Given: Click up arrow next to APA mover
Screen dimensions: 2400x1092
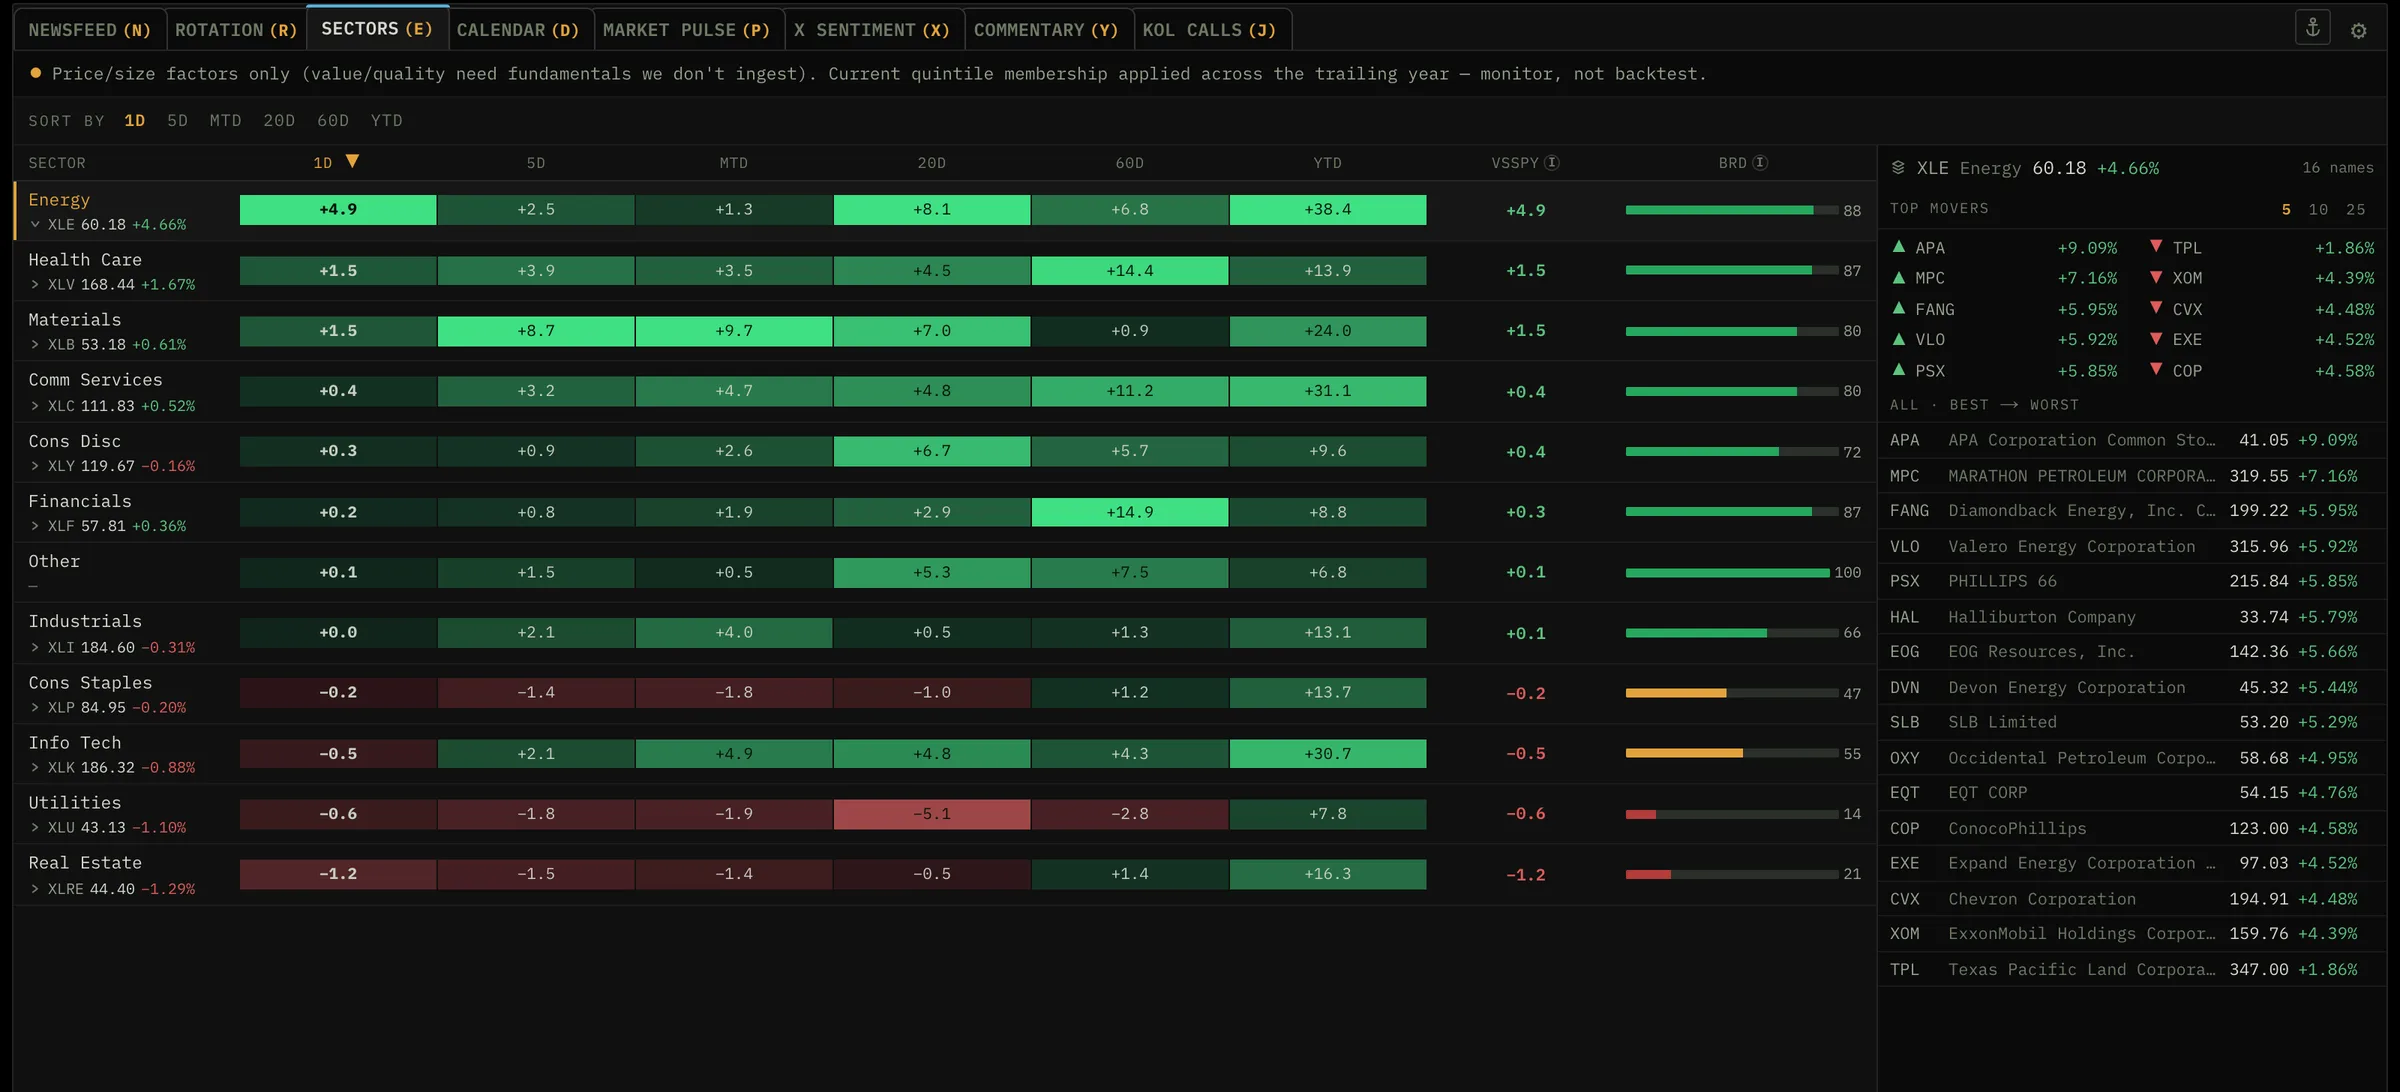Looking at the screenshot, I should (x=1899, y=246).
